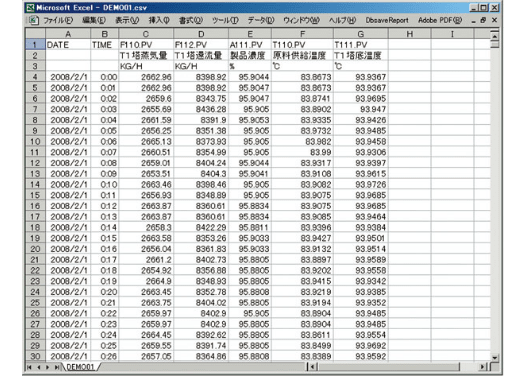Open the DbsaveReport menu
The height and width of the screenshot is (376, 525).
point(387,20)
